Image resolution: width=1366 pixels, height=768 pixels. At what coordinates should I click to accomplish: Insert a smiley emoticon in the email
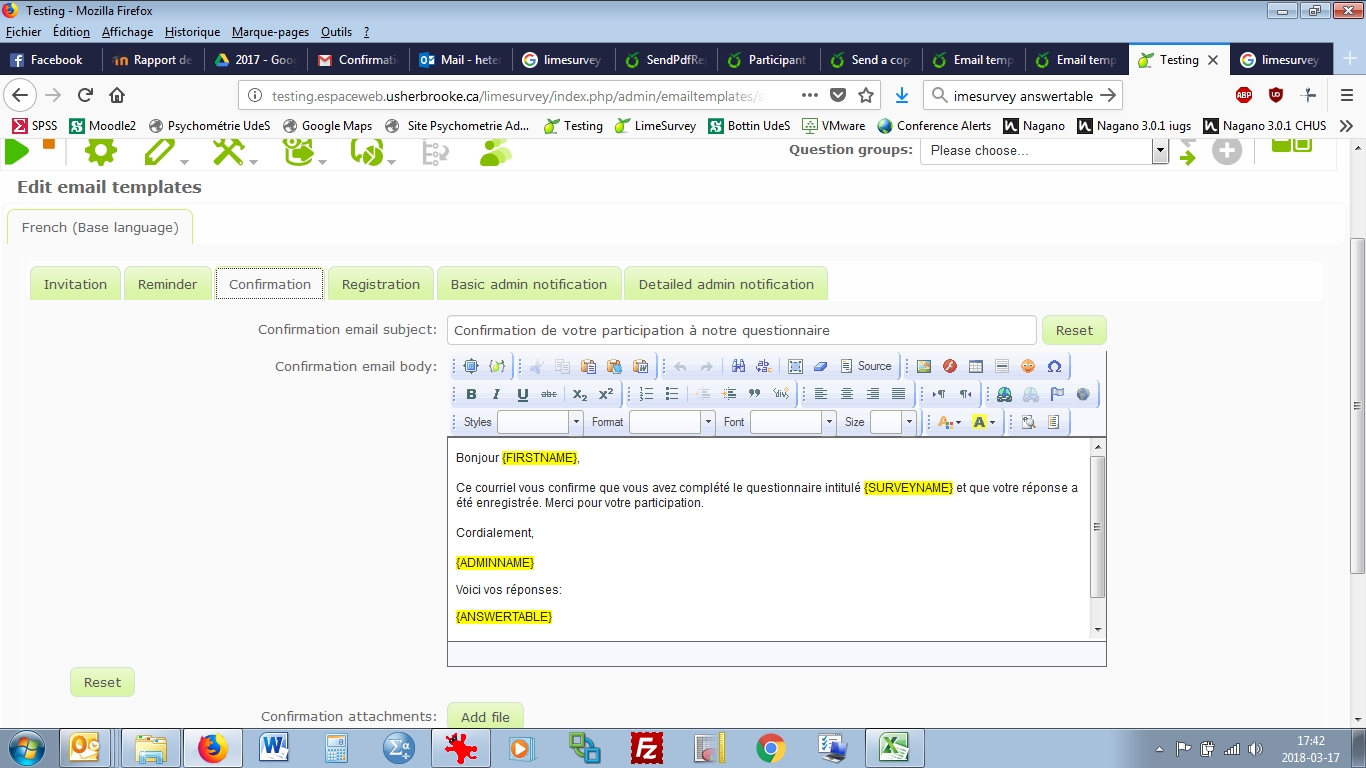[x=1028, y=367]
